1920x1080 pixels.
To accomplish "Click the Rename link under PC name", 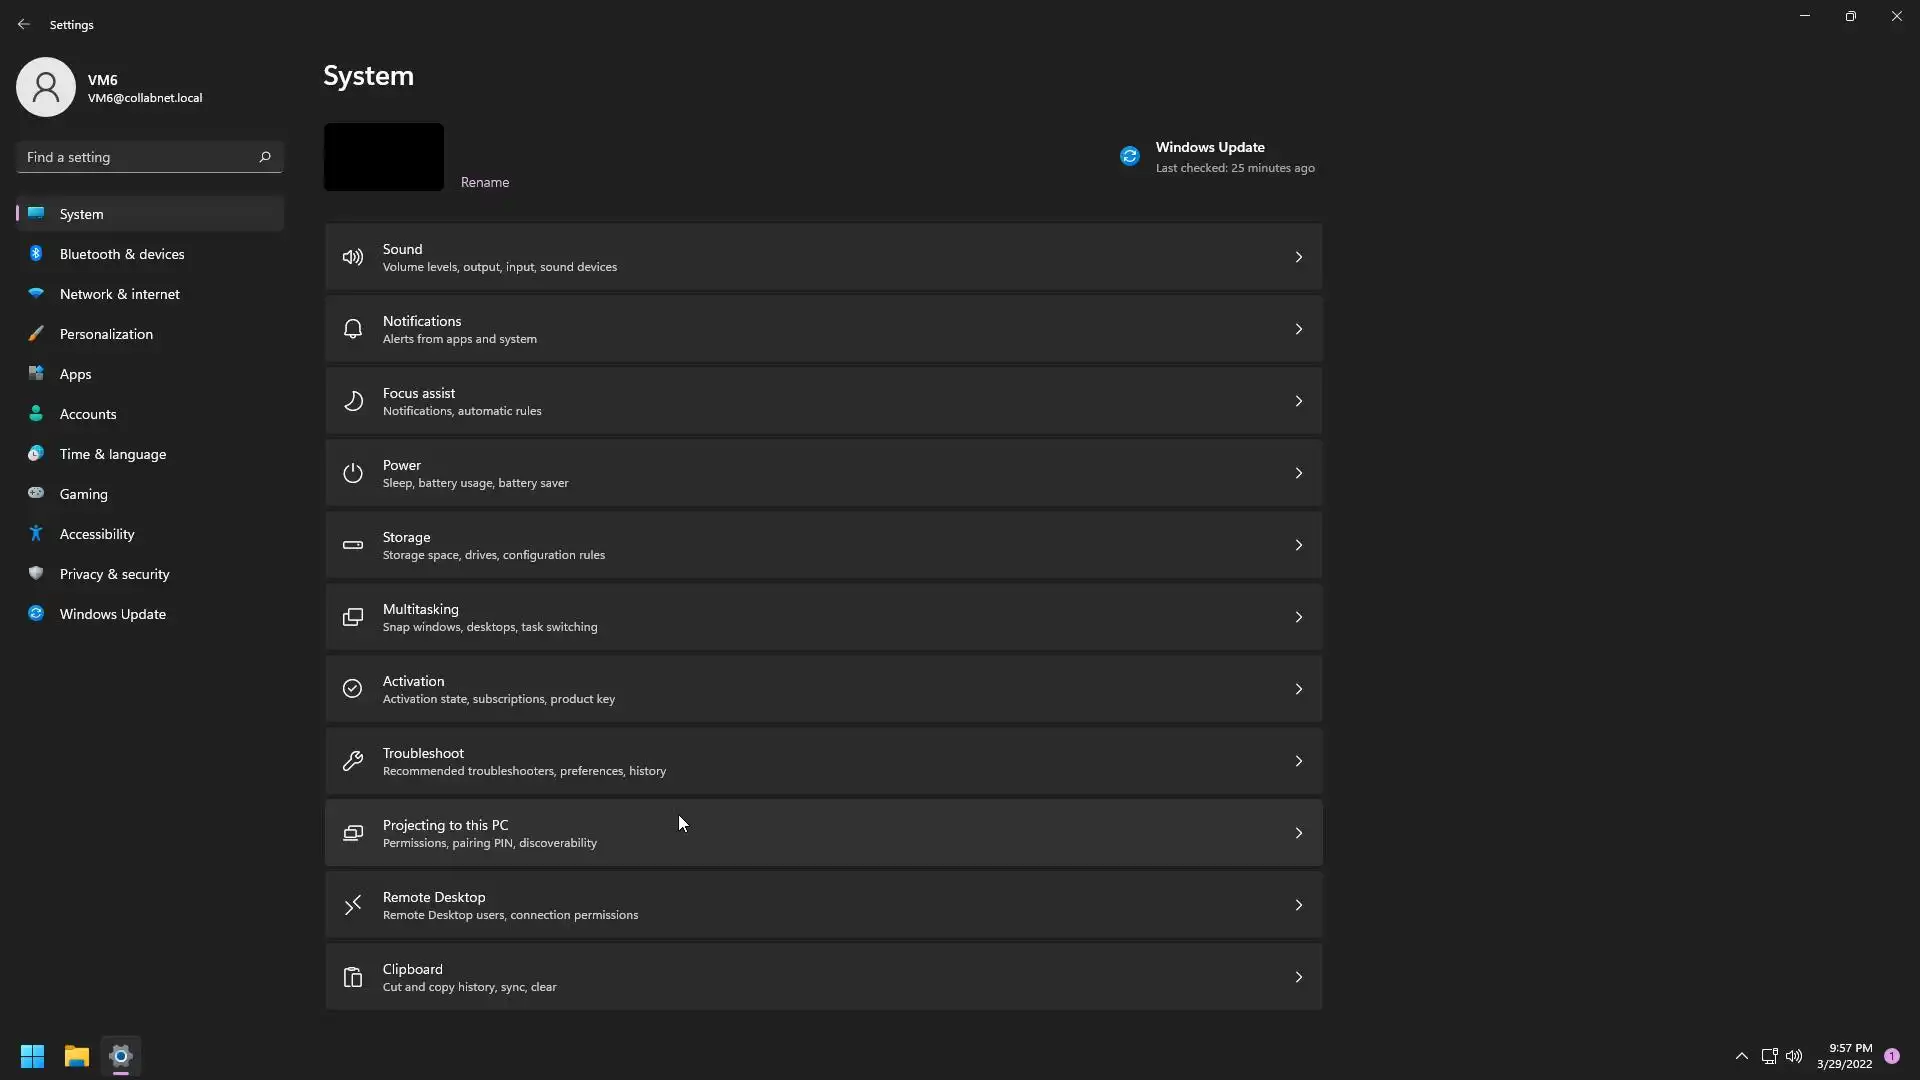I will coord(485,182).
